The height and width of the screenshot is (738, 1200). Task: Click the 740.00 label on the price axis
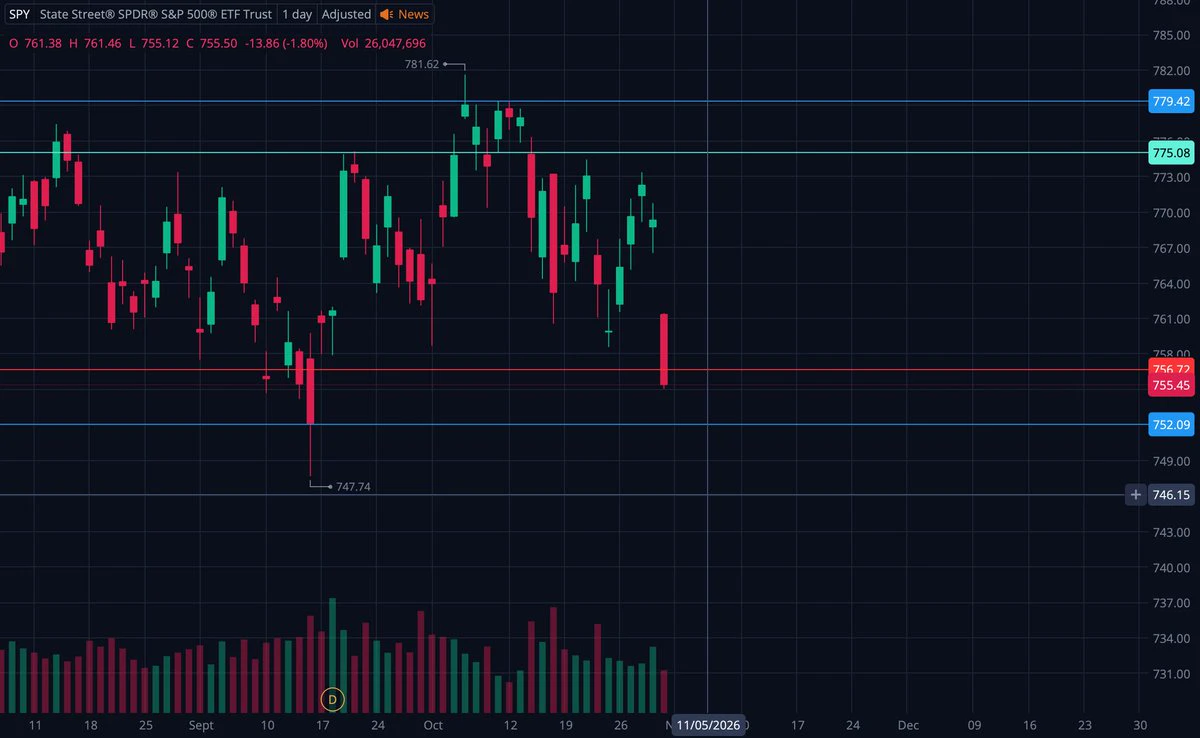(1170, 567)
